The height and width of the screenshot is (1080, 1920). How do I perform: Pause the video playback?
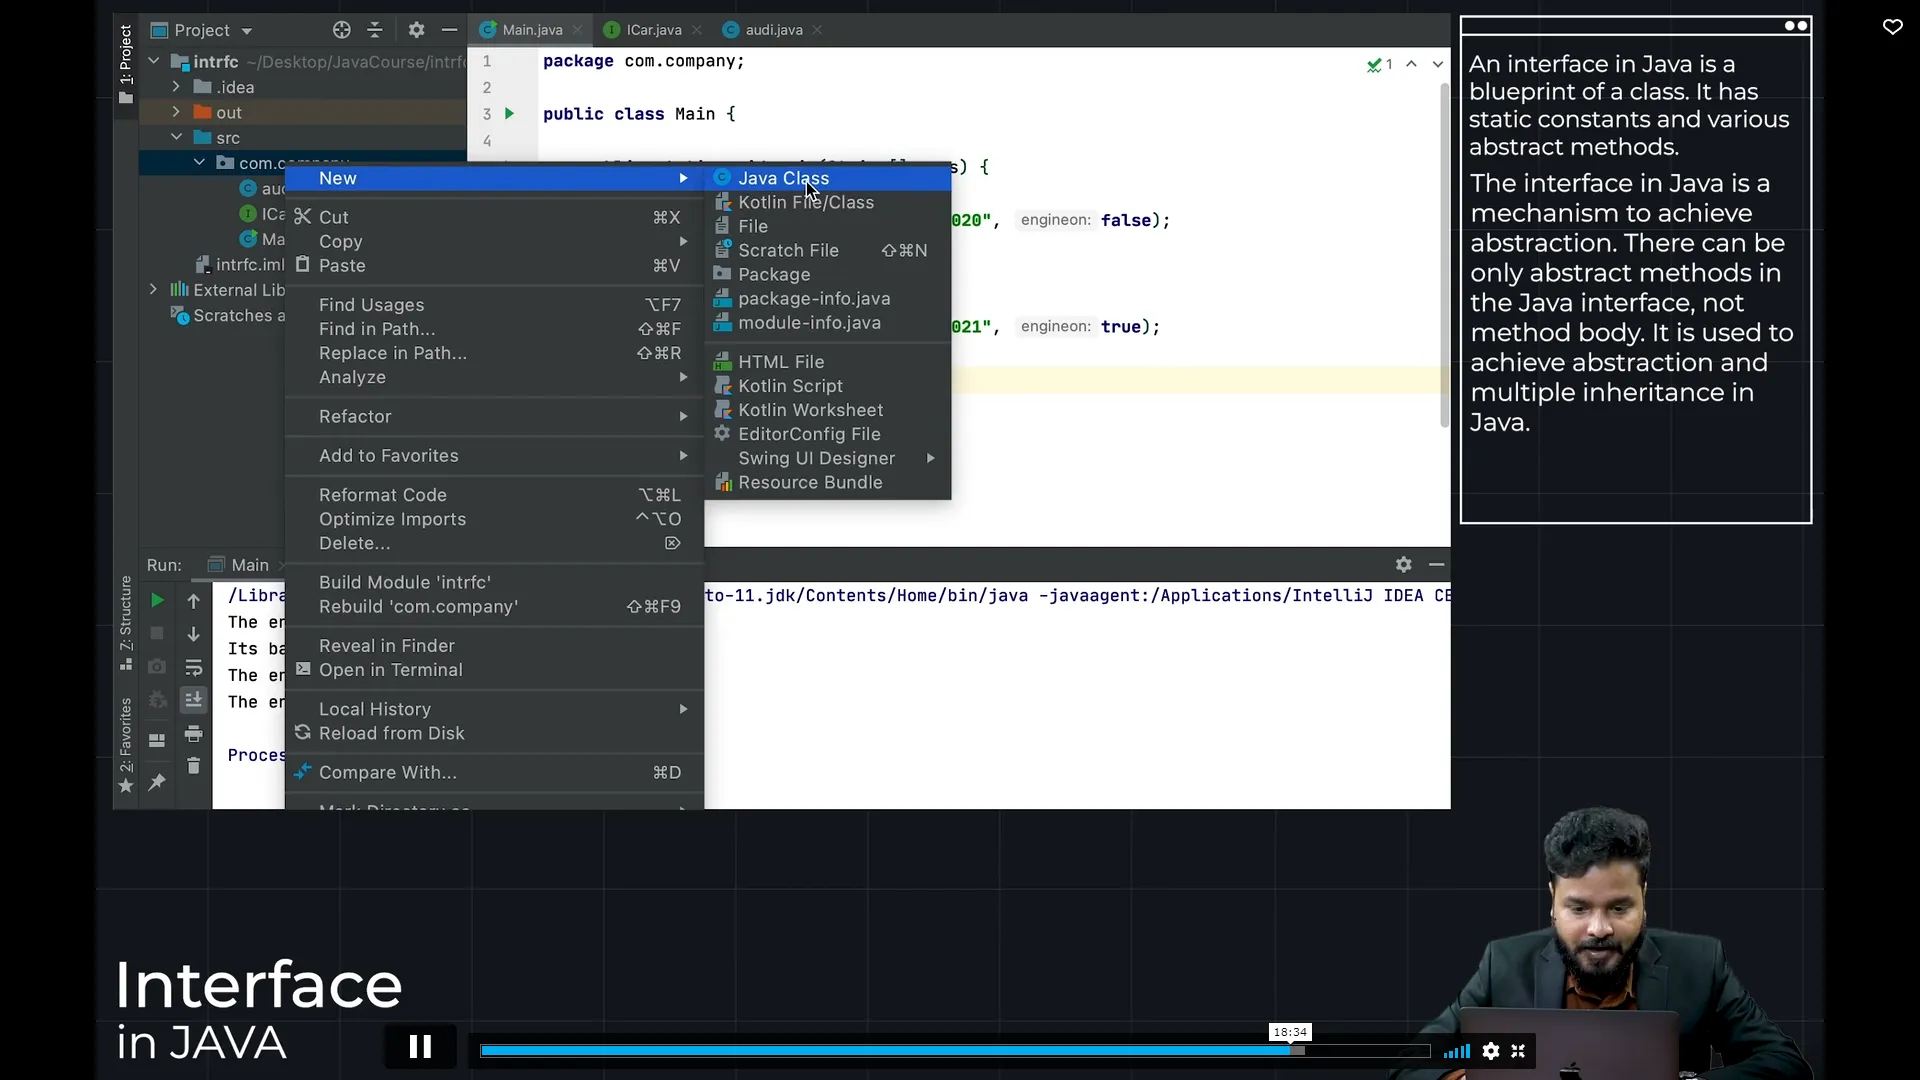pyautogui.click(x=420, y=1046)
